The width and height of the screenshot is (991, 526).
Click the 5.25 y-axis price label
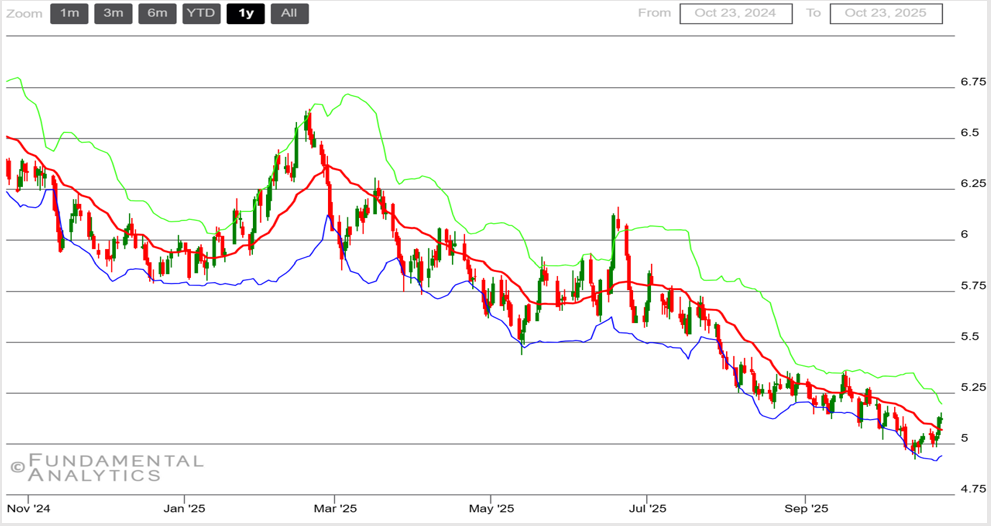[972, 387]
